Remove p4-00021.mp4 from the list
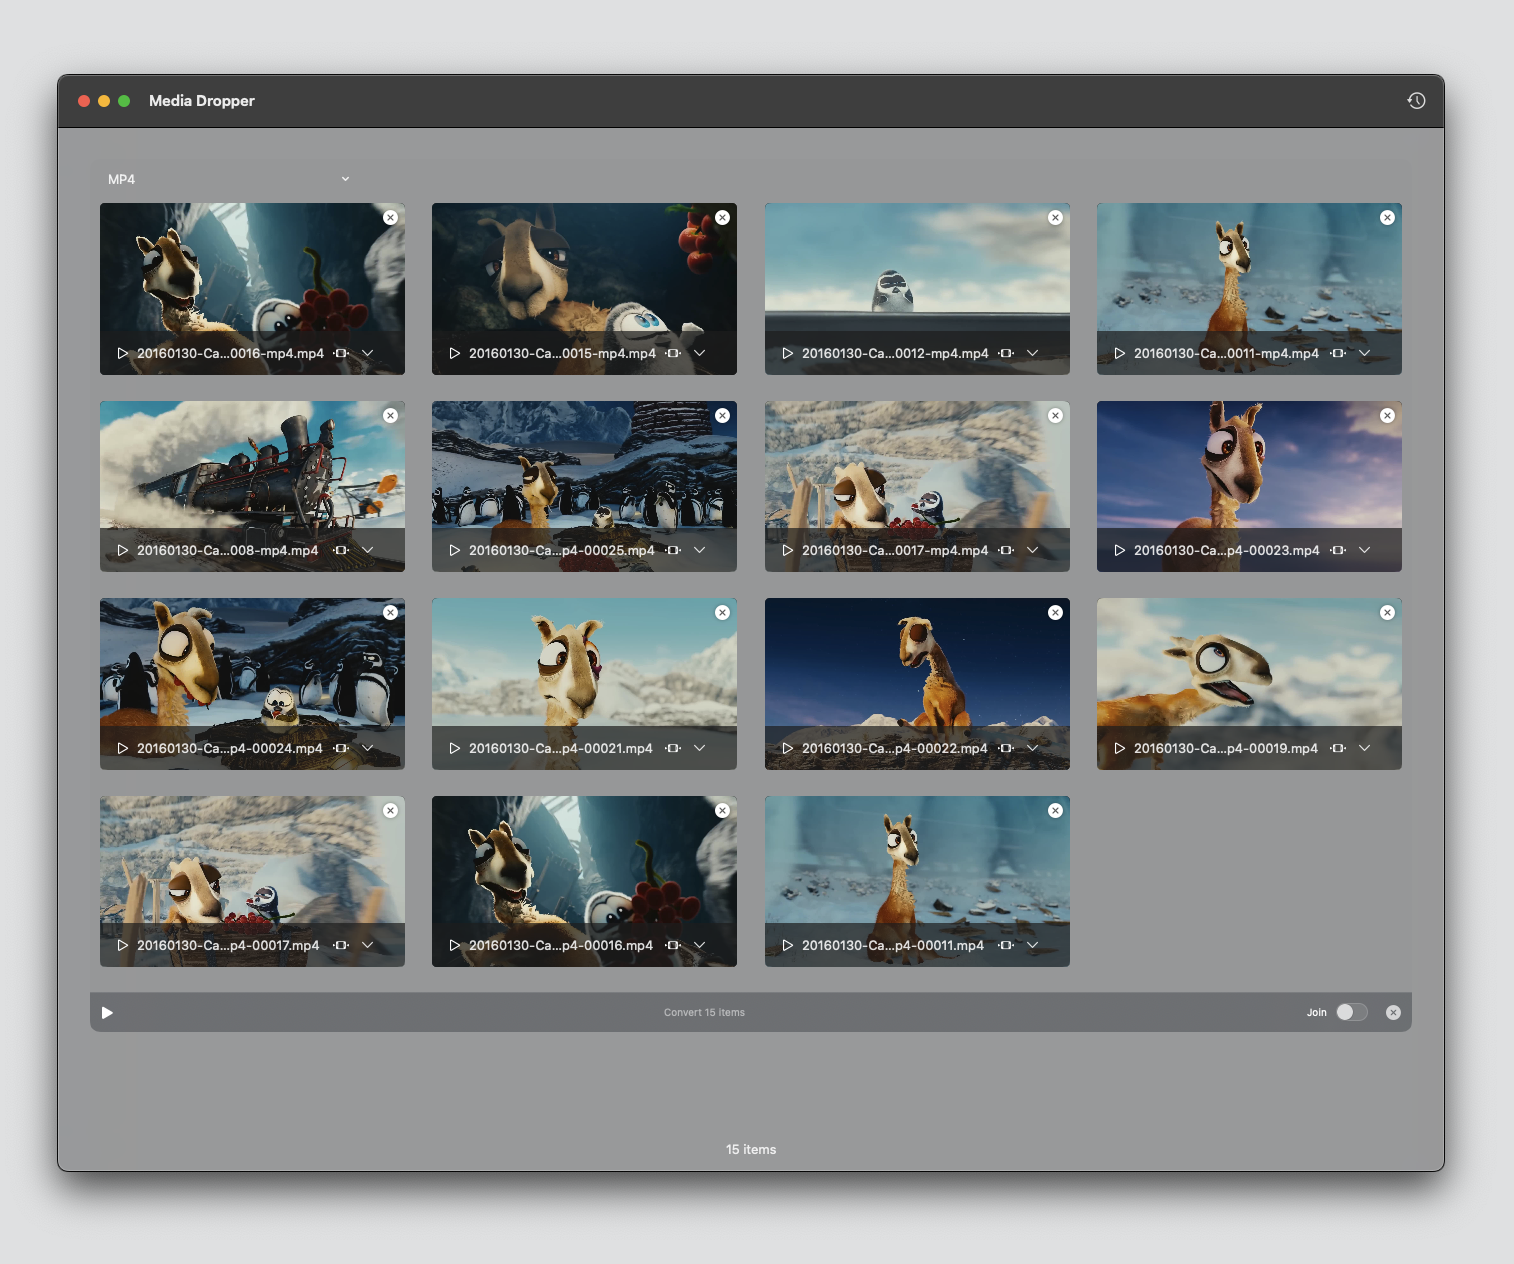Screen dimensions: 1514x1264 (722, 612)
